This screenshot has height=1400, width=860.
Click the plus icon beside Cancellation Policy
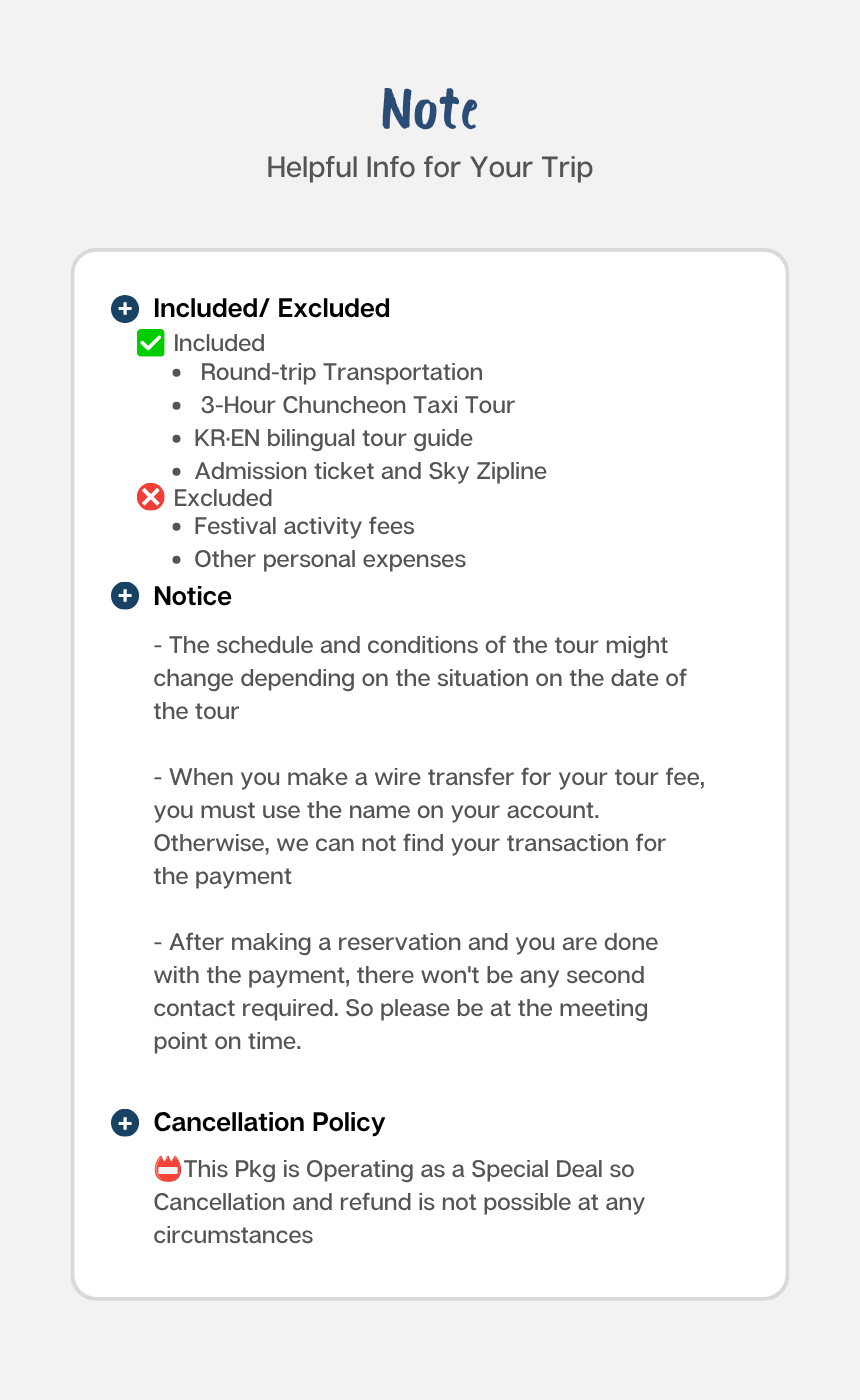pos(124,1122)
